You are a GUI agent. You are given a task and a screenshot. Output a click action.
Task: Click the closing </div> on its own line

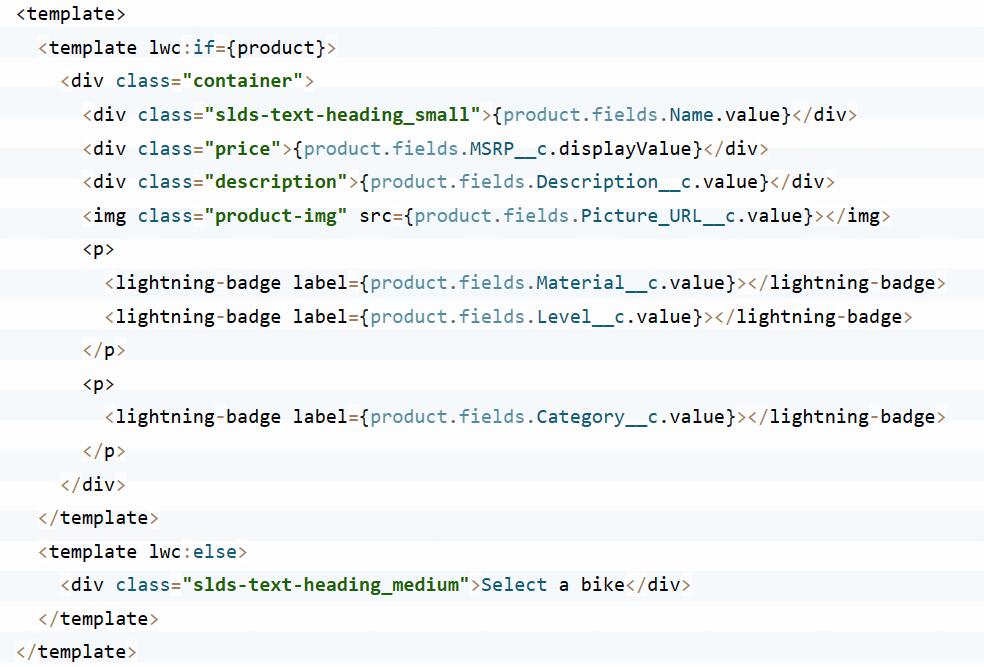93,485
